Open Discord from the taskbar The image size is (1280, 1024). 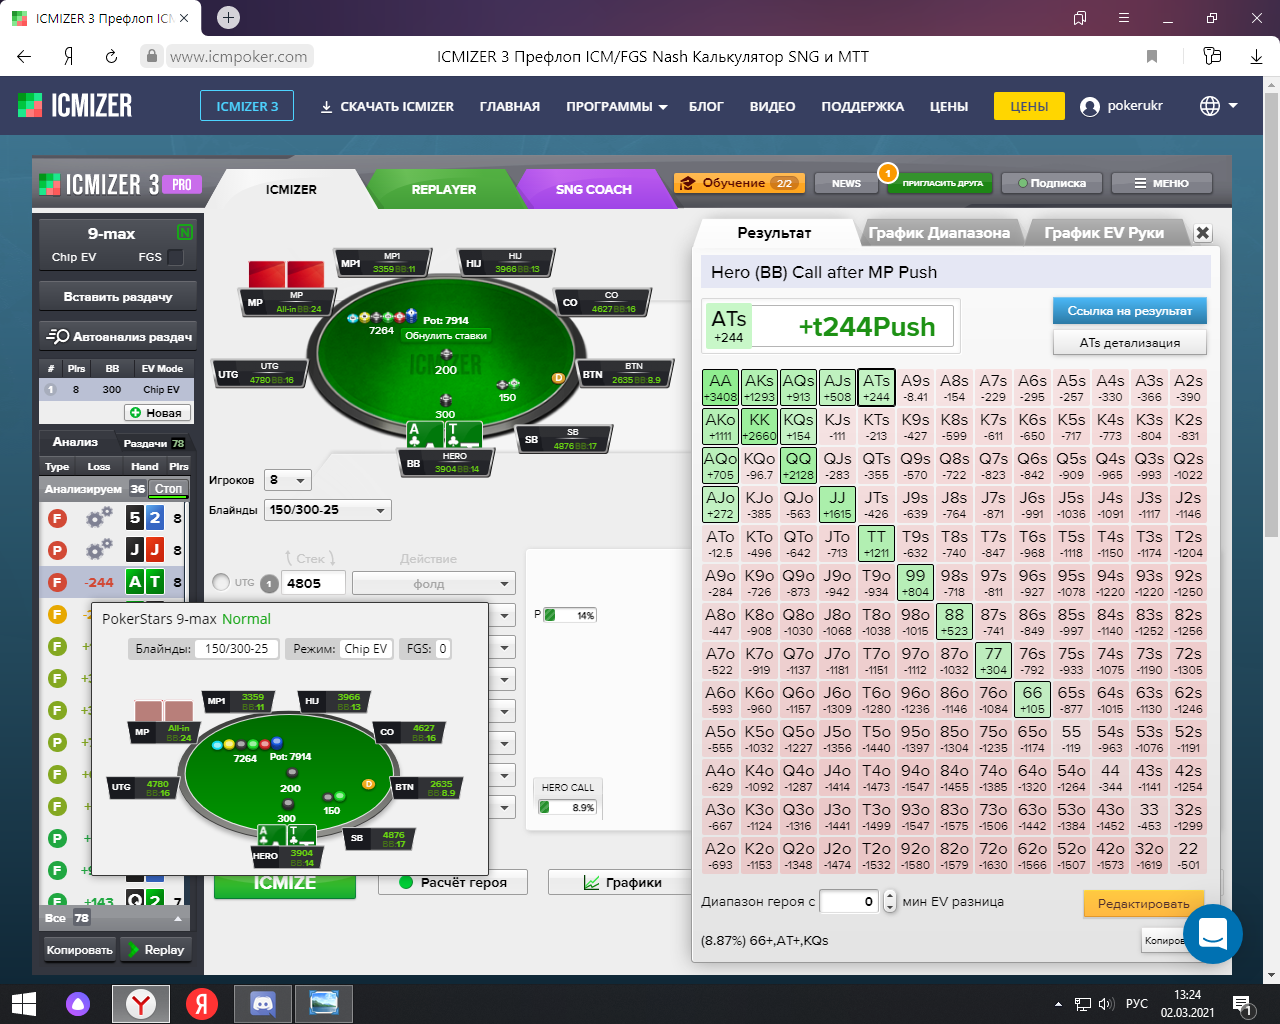pos(263,1004)
